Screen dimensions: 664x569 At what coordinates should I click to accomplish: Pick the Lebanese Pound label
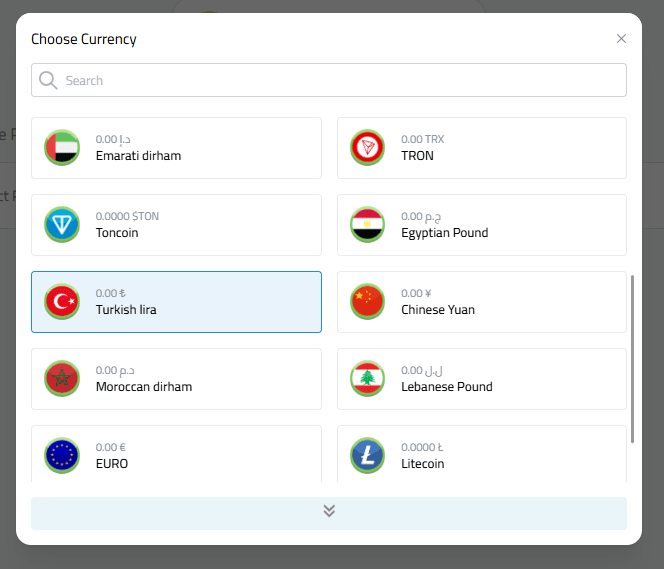pos(447,387)
